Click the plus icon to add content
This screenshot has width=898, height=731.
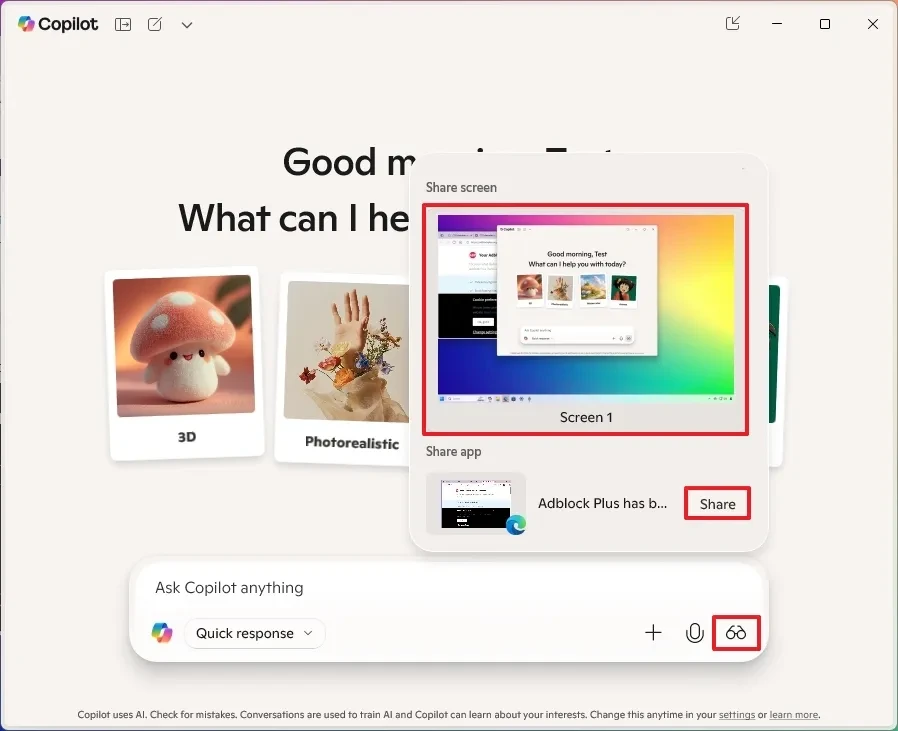[x=653, y=632]
